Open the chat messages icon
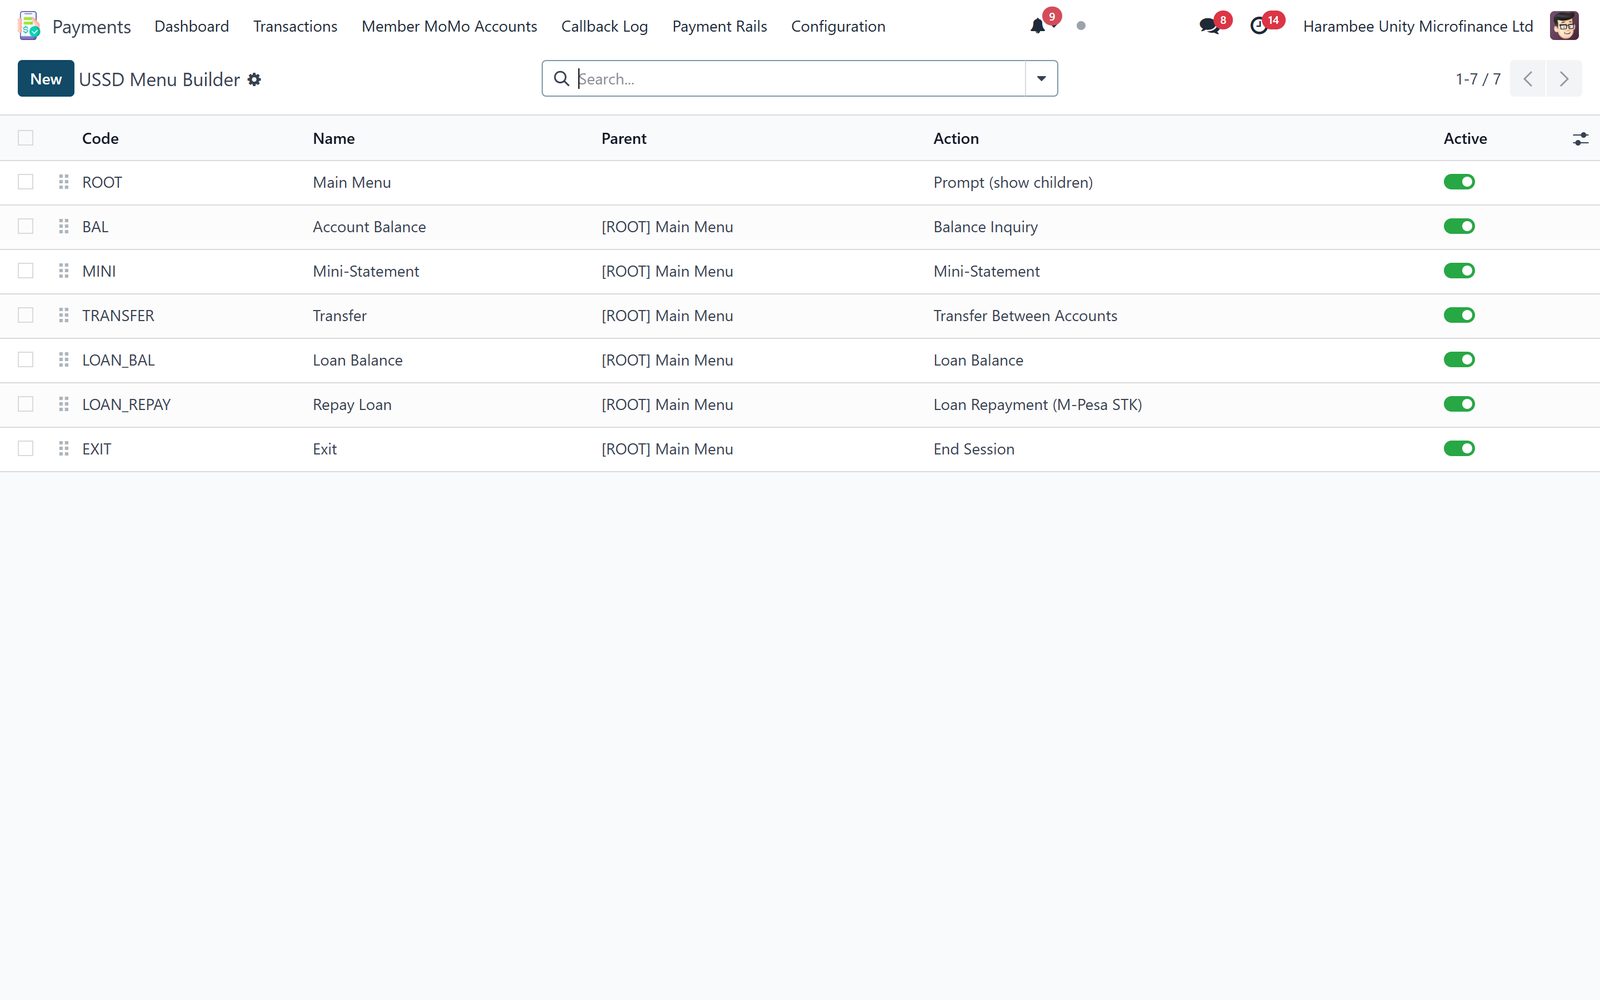1600x1000 pixels. (1209, 26)
